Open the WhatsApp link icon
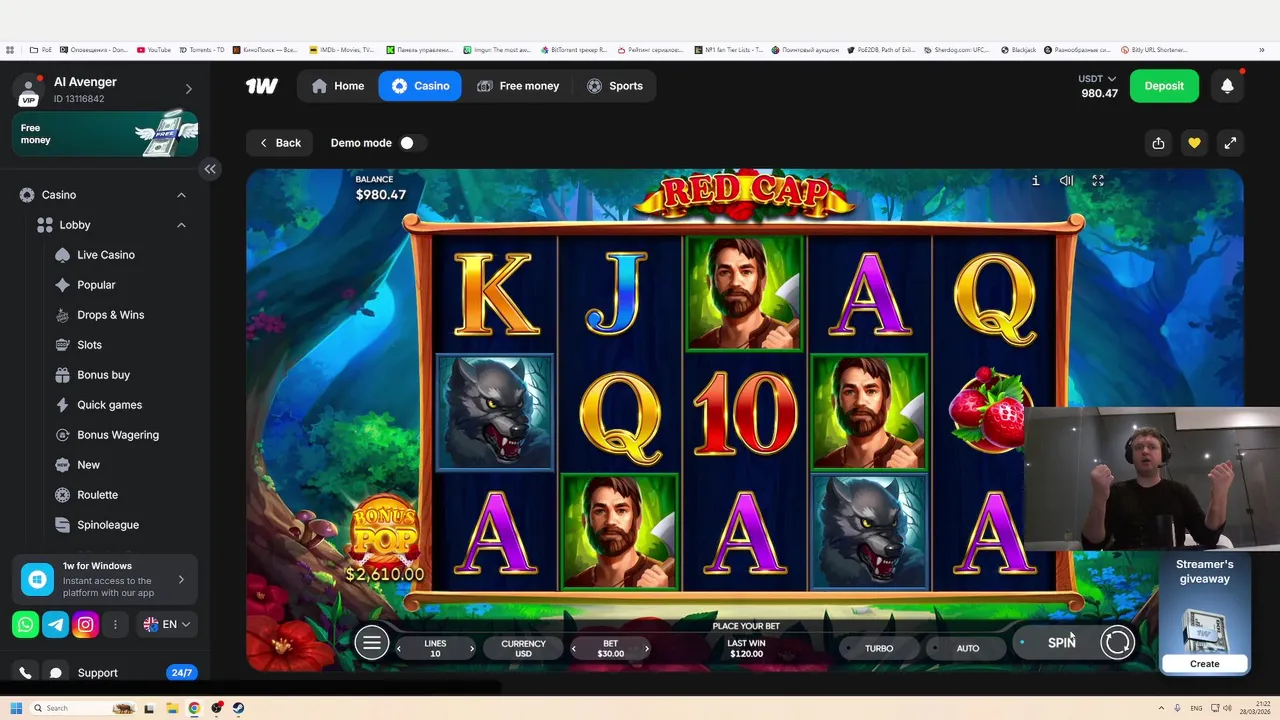This screenshot has height=720, width=1280. (x=26, y=624)
